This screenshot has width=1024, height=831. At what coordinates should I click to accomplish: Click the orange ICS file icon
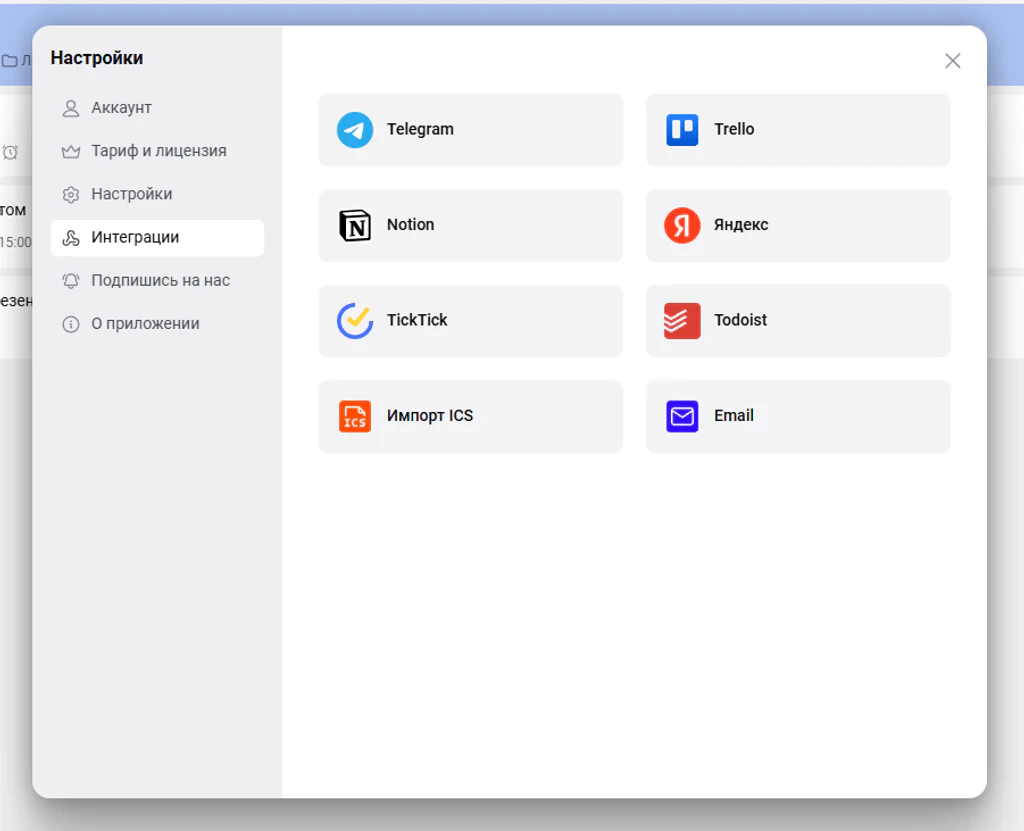355,416
